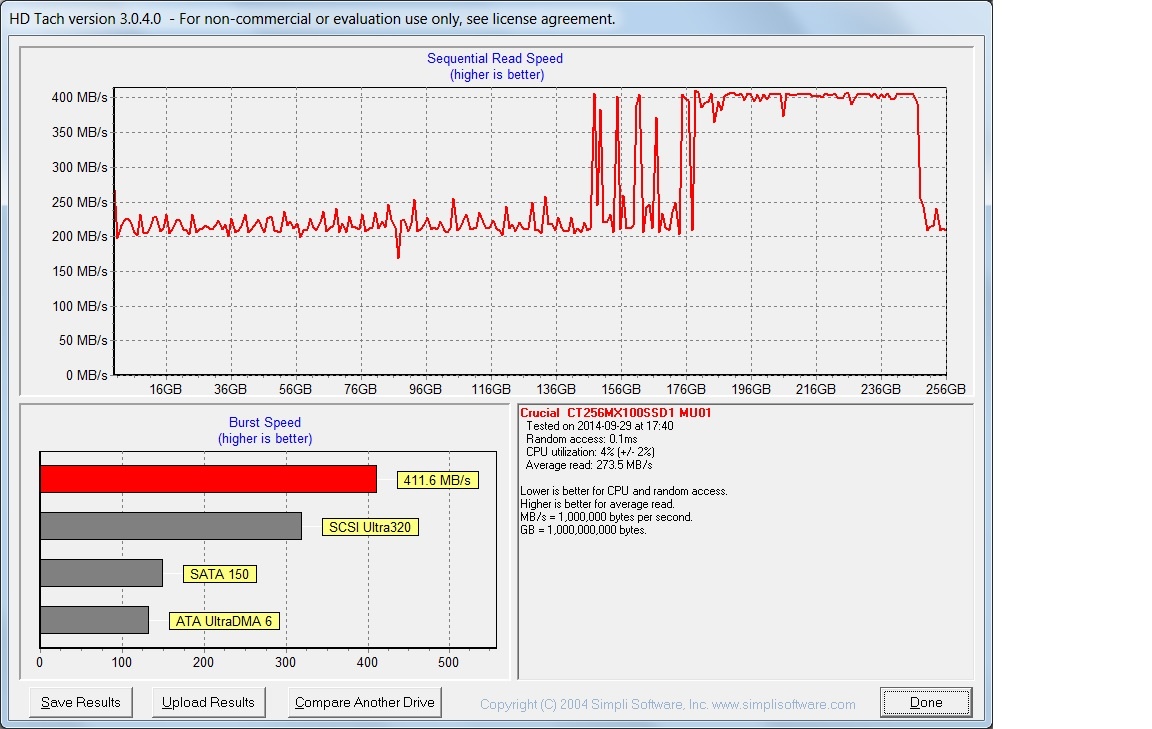Click the red 411.6 MB/s burst bar
1152x729 pixels.
pyautogui.click(x=209, y=479)
